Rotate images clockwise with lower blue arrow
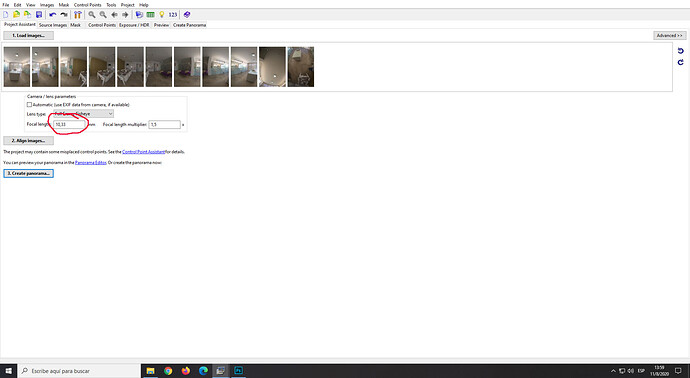 click(x=680, y=62)
